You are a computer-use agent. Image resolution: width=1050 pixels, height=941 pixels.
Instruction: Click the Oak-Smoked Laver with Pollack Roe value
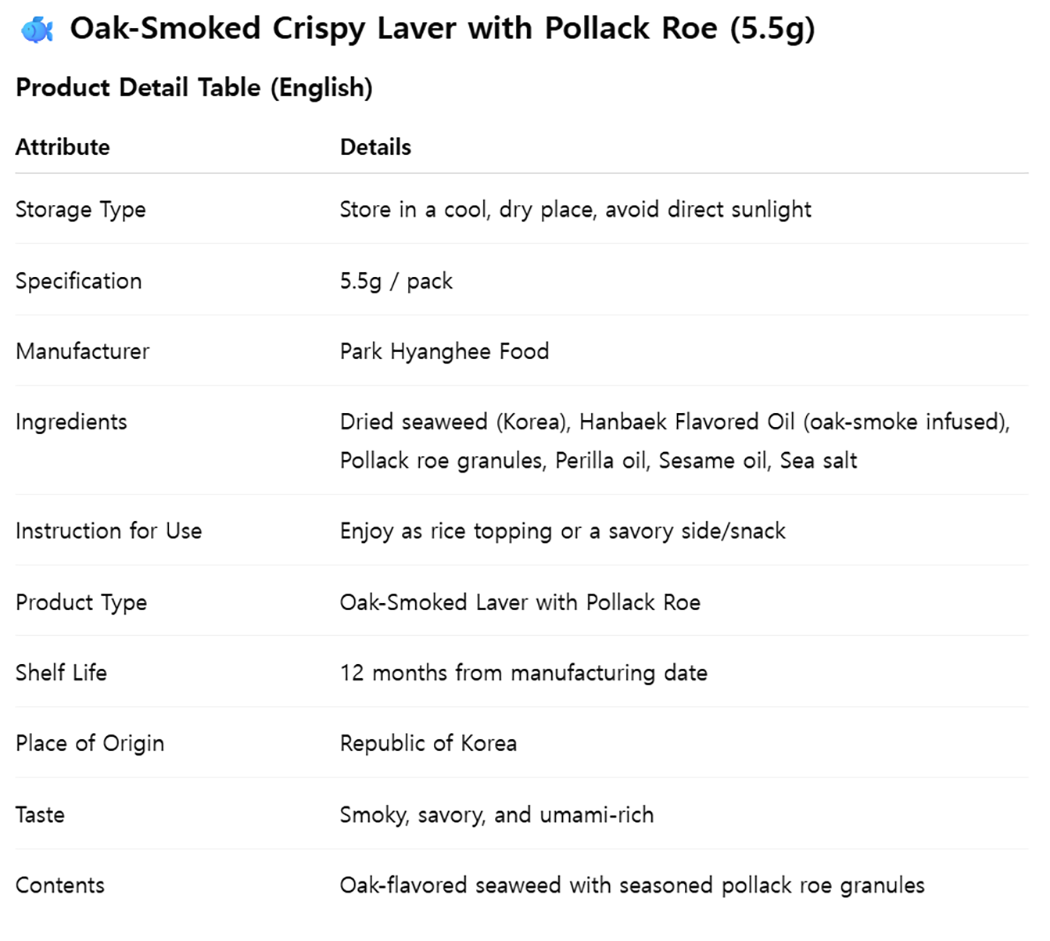[520, 602]
